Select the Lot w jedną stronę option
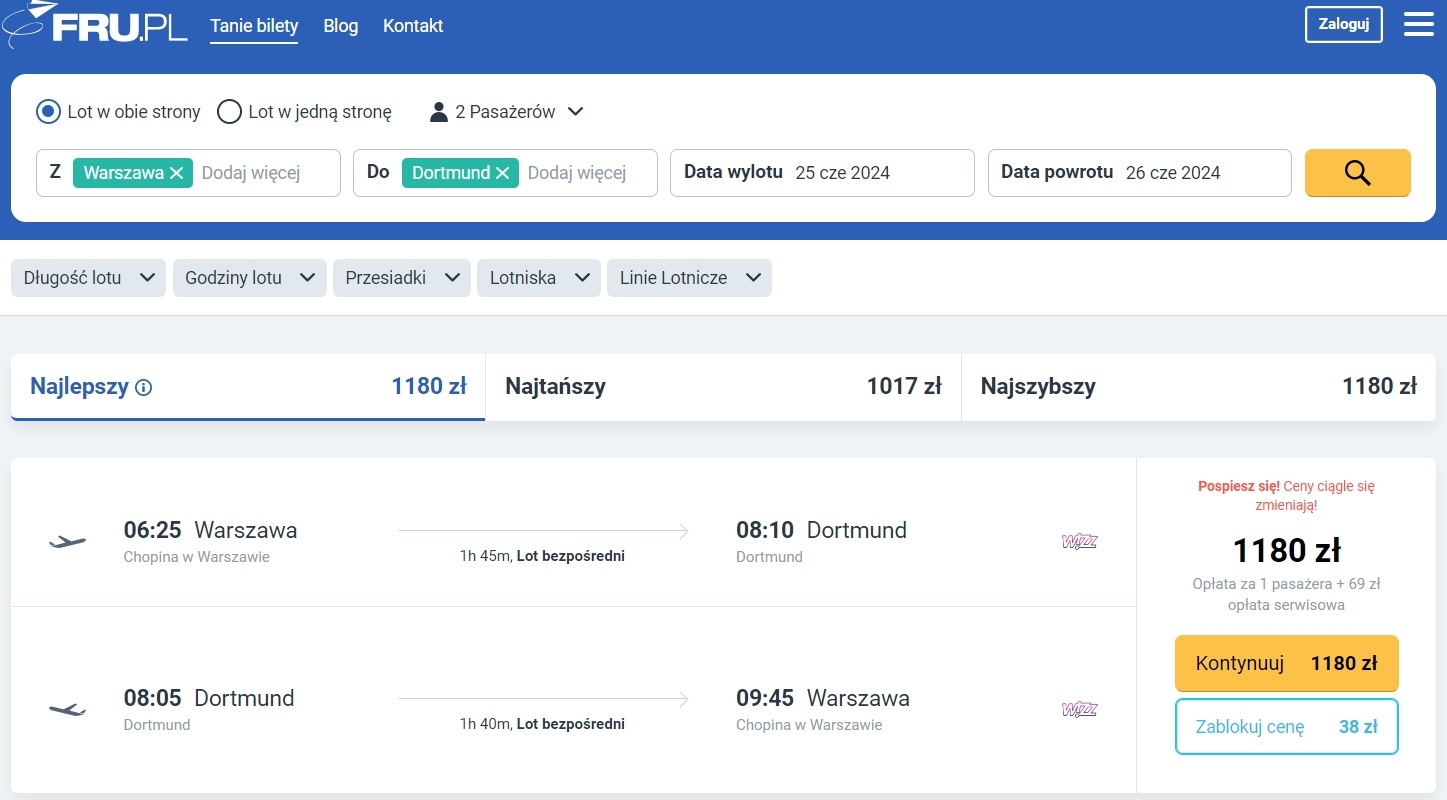 [230, 112]
